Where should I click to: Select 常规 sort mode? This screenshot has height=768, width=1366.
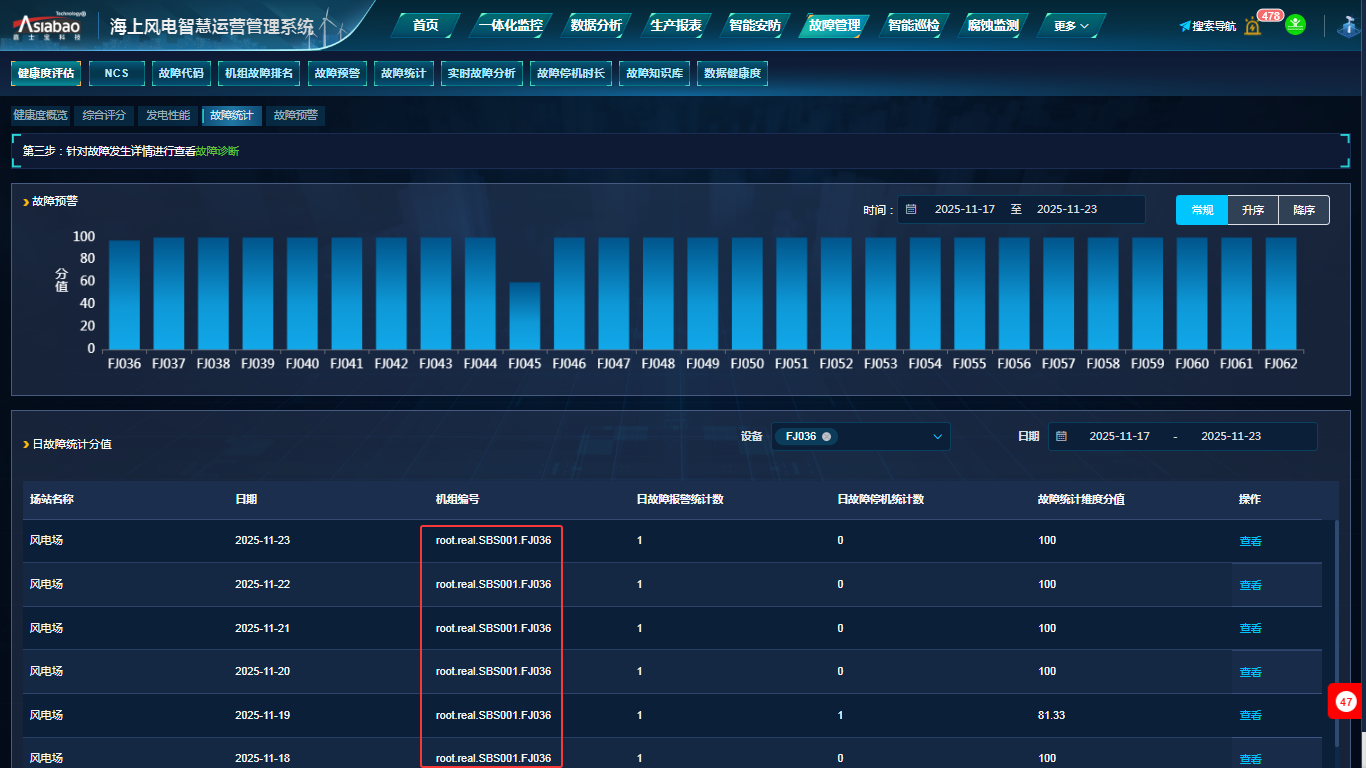(1202, 210)
